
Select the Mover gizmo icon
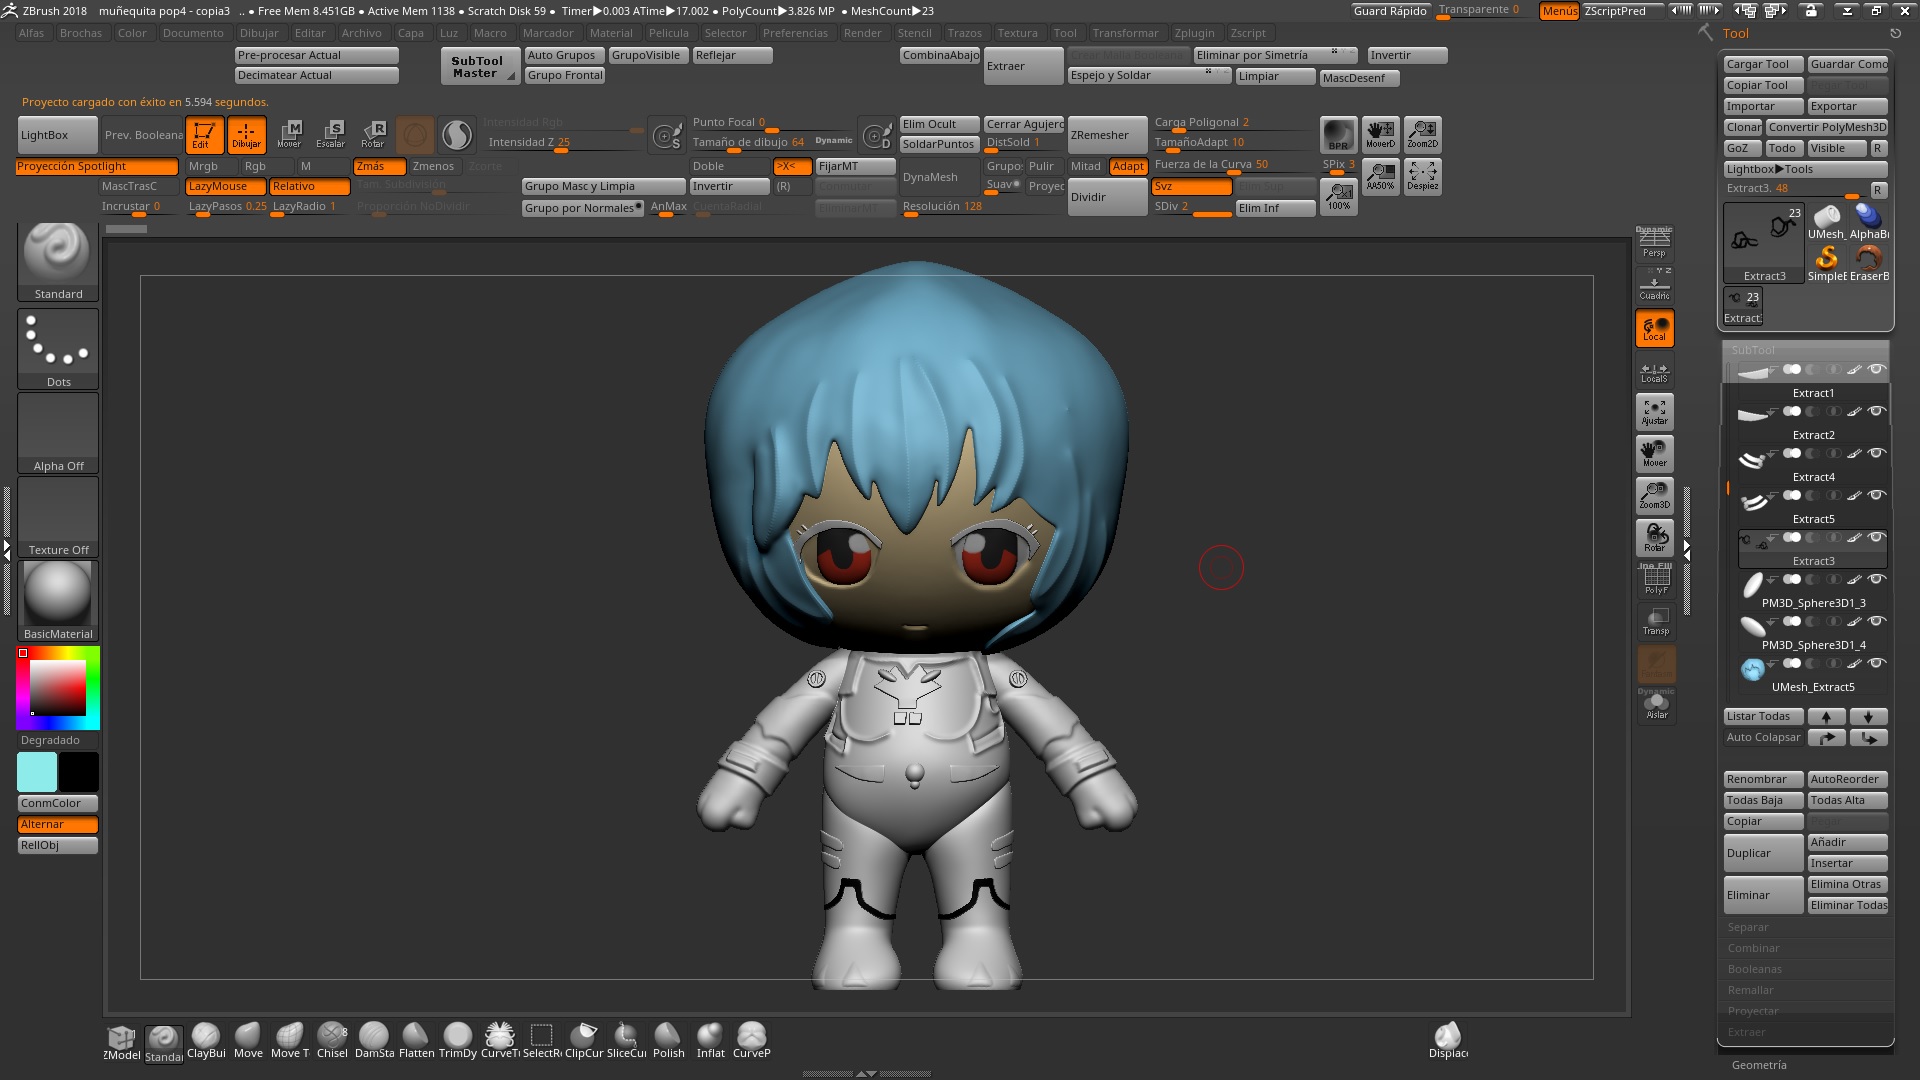pyautogui.click(x=289, y=134)
